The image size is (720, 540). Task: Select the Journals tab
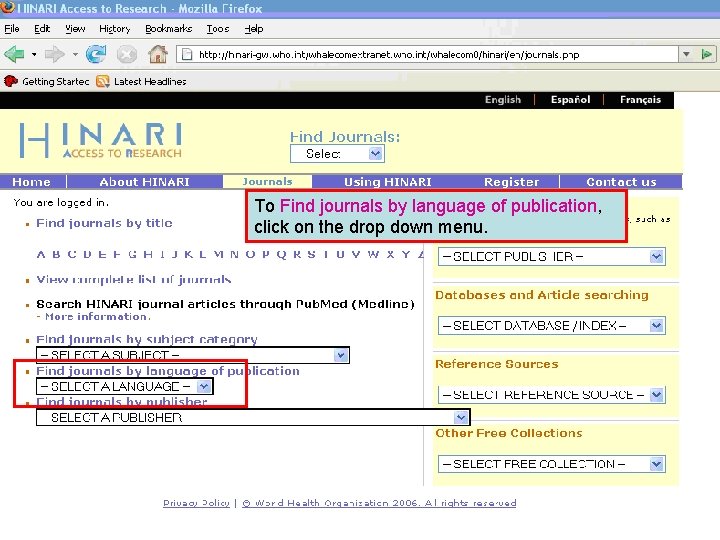[267, 182]
